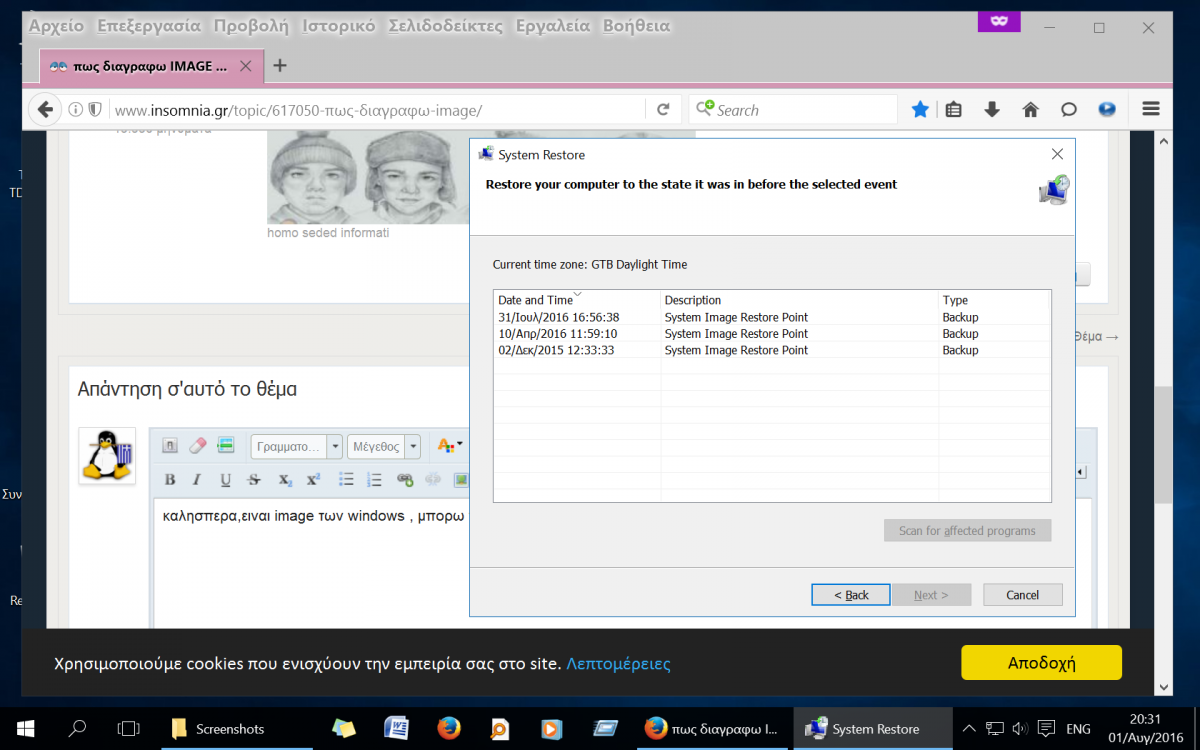This screenshot has height=750, width=1200.
Task: Go back using Firefox back arrow
Action: tap(44, 109)
